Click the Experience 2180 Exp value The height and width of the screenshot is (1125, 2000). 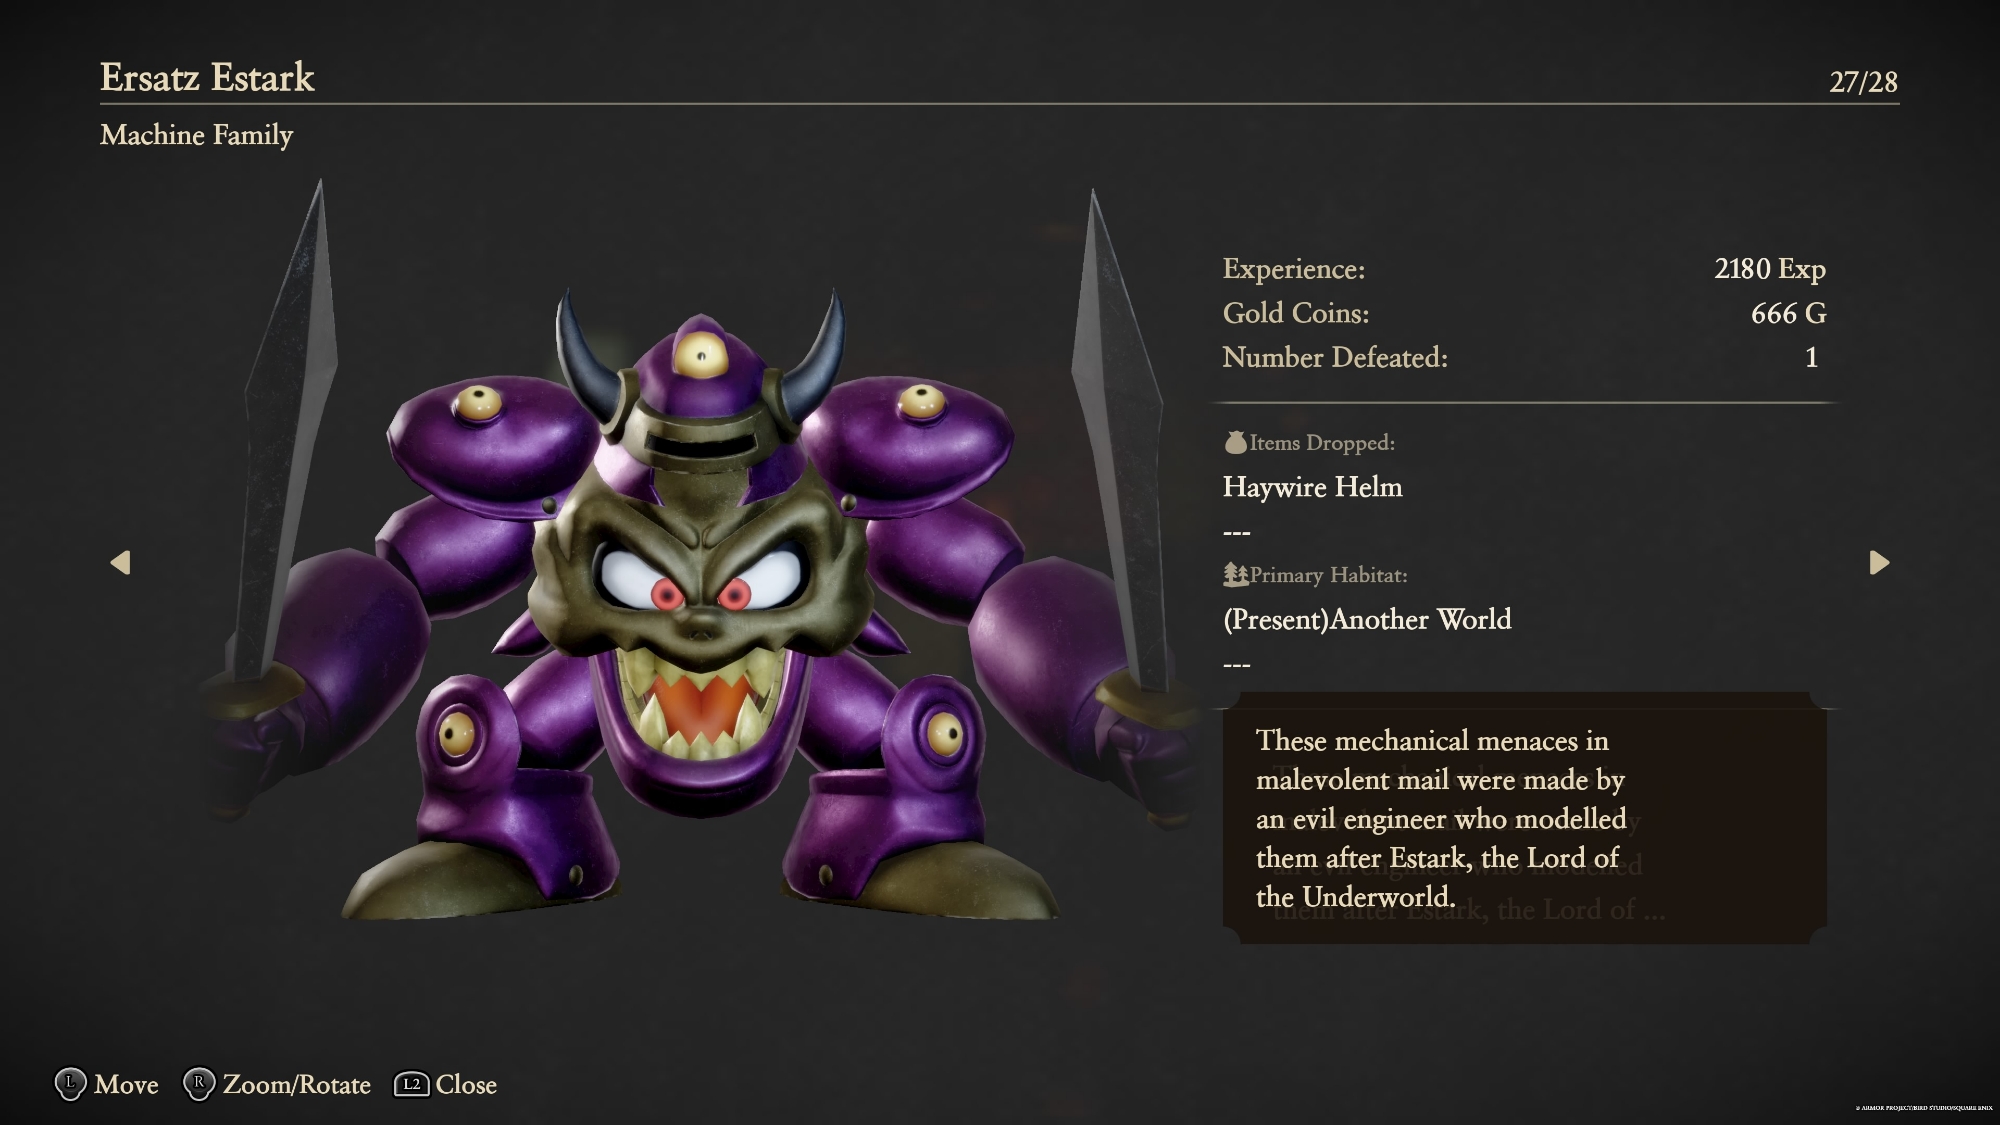pos(1770,269)
